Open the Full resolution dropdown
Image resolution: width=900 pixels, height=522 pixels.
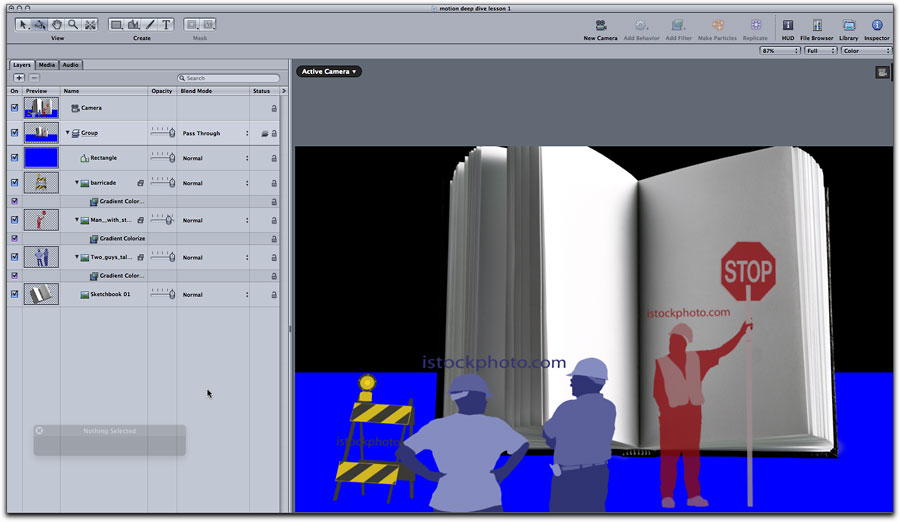click(820, 51)
